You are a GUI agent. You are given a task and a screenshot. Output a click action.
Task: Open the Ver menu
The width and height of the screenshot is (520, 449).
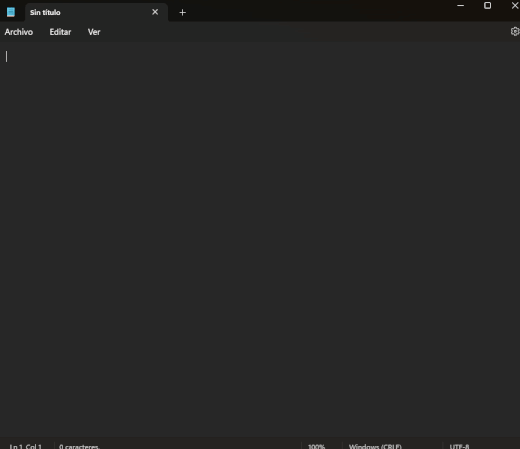[x=94, y=32]
